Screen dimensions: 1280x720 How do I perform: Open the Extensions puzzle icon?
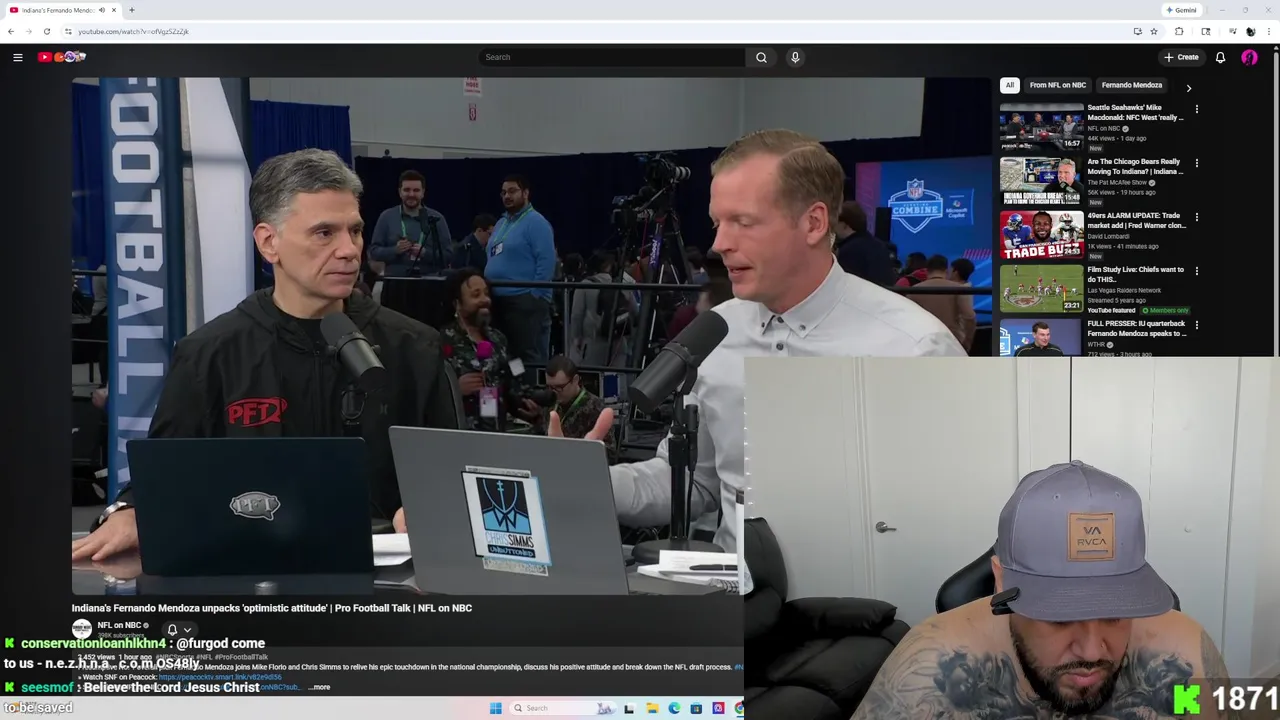click(1179, 31)
